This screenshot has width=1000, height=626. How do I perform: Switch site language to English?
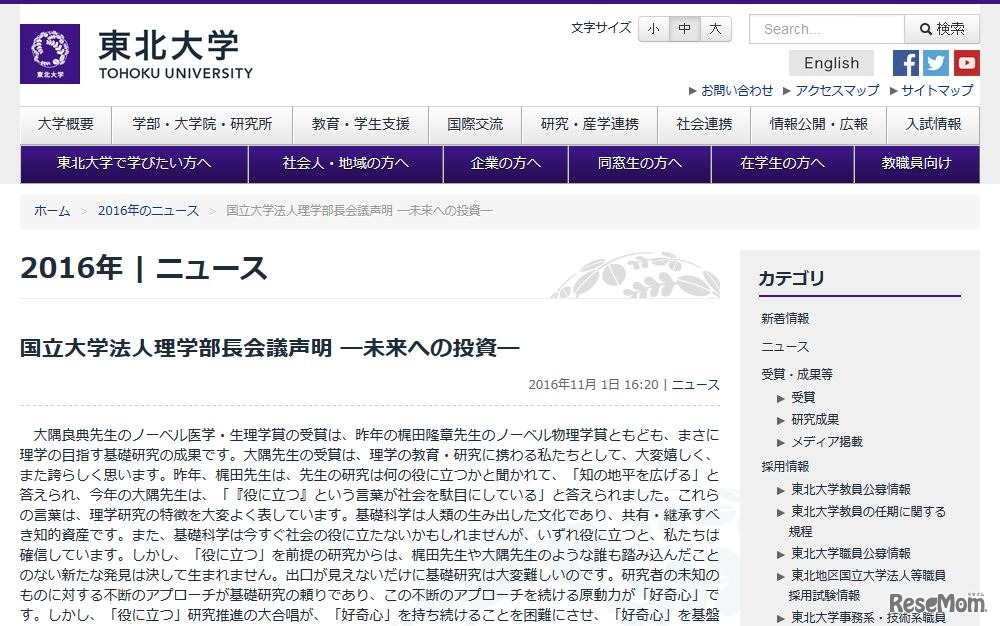coord(830,63)
